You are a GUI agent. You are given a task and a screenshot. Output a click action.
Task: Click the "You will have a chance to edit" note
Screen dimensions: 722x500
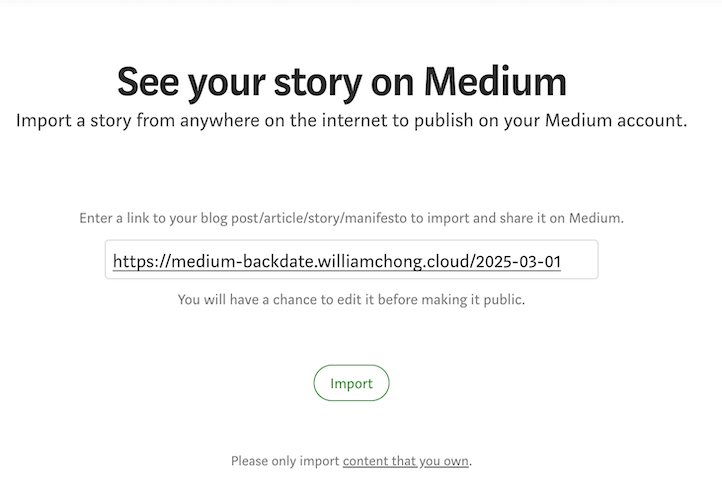[x=351, y=299]
